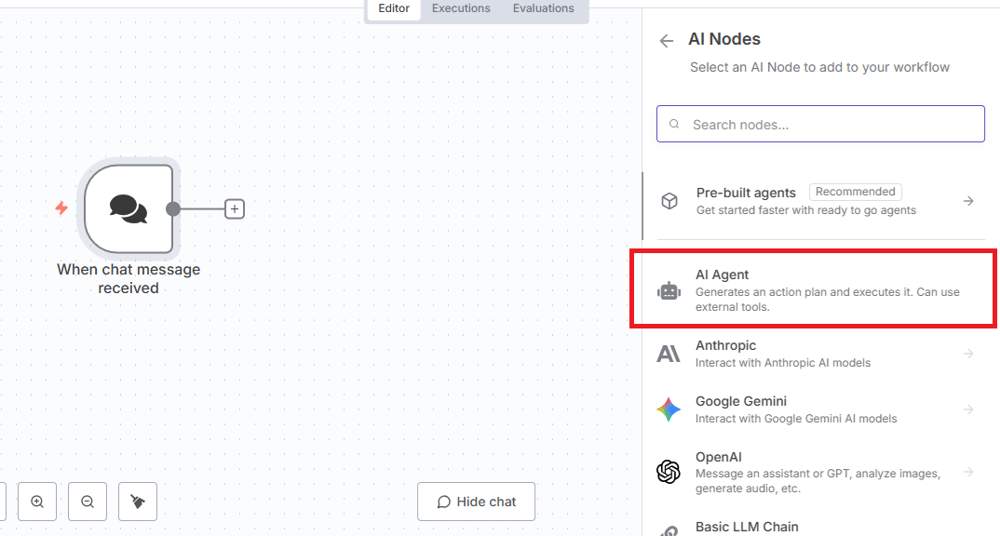Expand Anthropic actions using its arrow
Image resolution: width=1000 pixels, height=536 pixels.
(968, 353)
